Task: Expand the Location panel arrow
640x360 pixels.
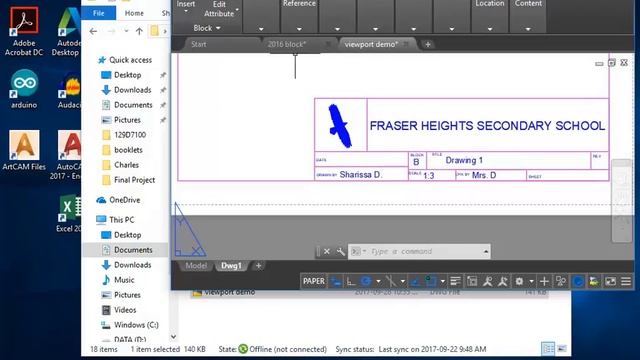Action: point(490,29)
